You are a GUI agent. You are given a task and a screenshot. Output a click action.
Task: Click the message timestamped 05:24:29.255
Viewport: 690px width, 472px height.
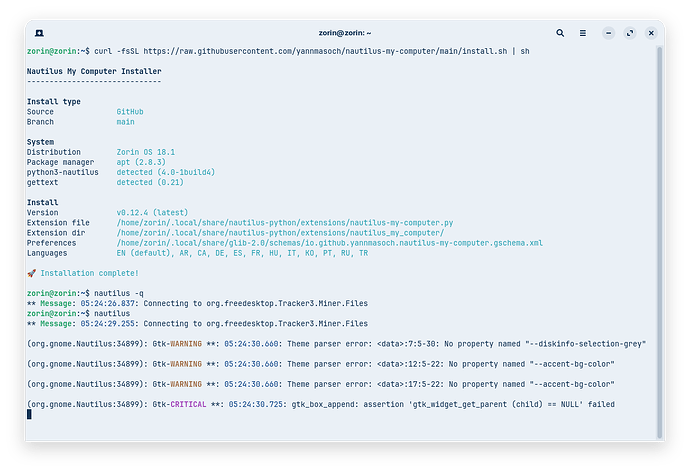pos(197,324)
